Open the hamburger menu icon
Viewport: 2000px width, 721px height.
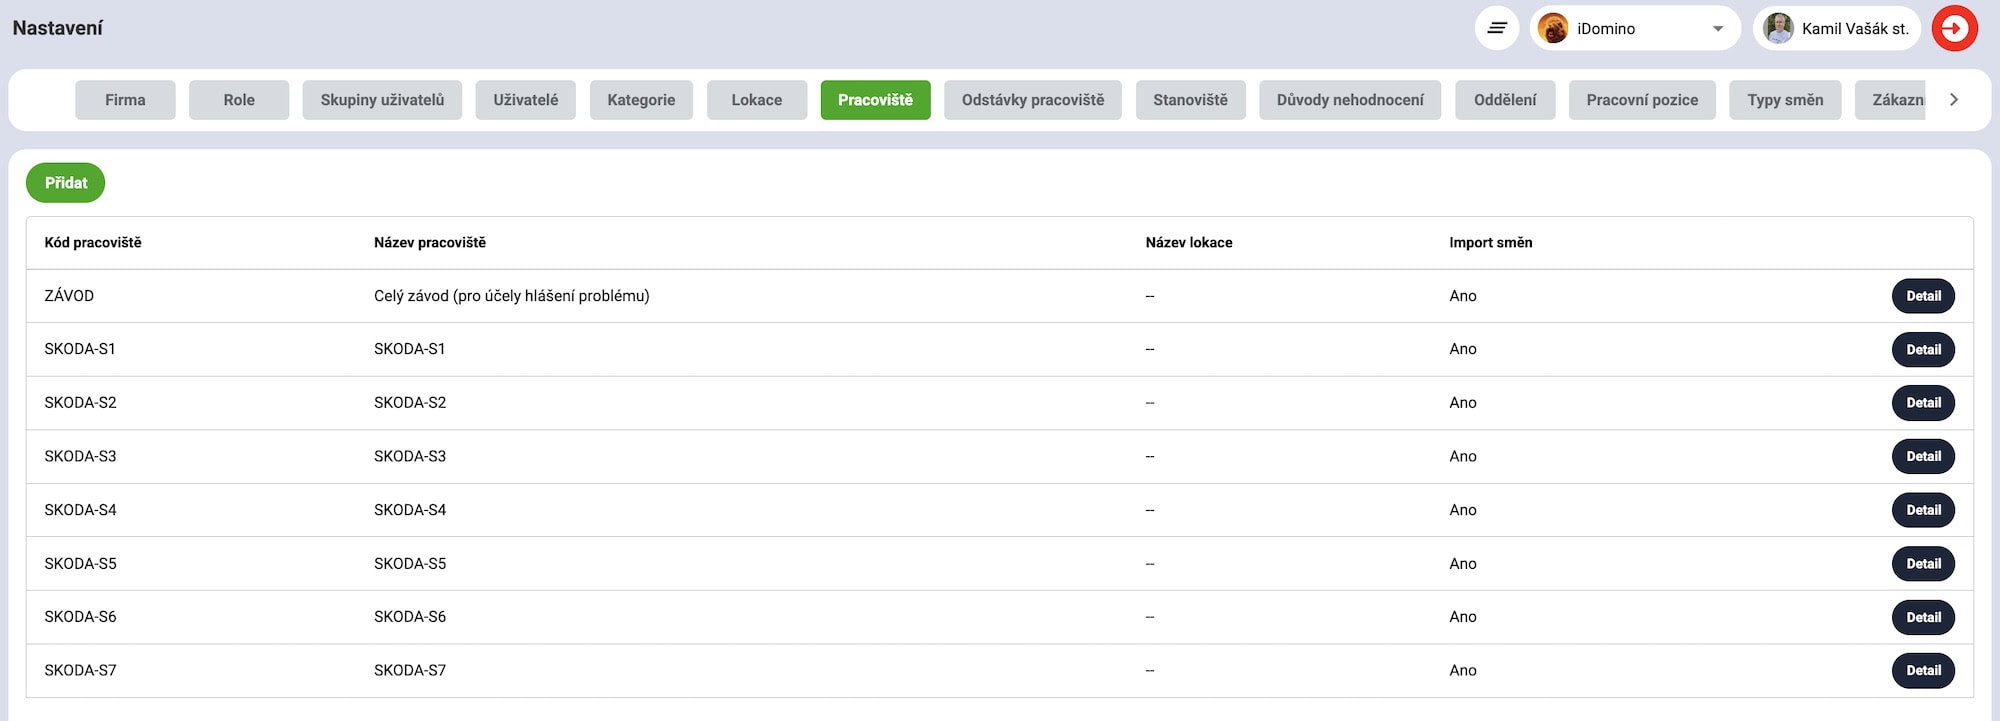pos(1496,28)
